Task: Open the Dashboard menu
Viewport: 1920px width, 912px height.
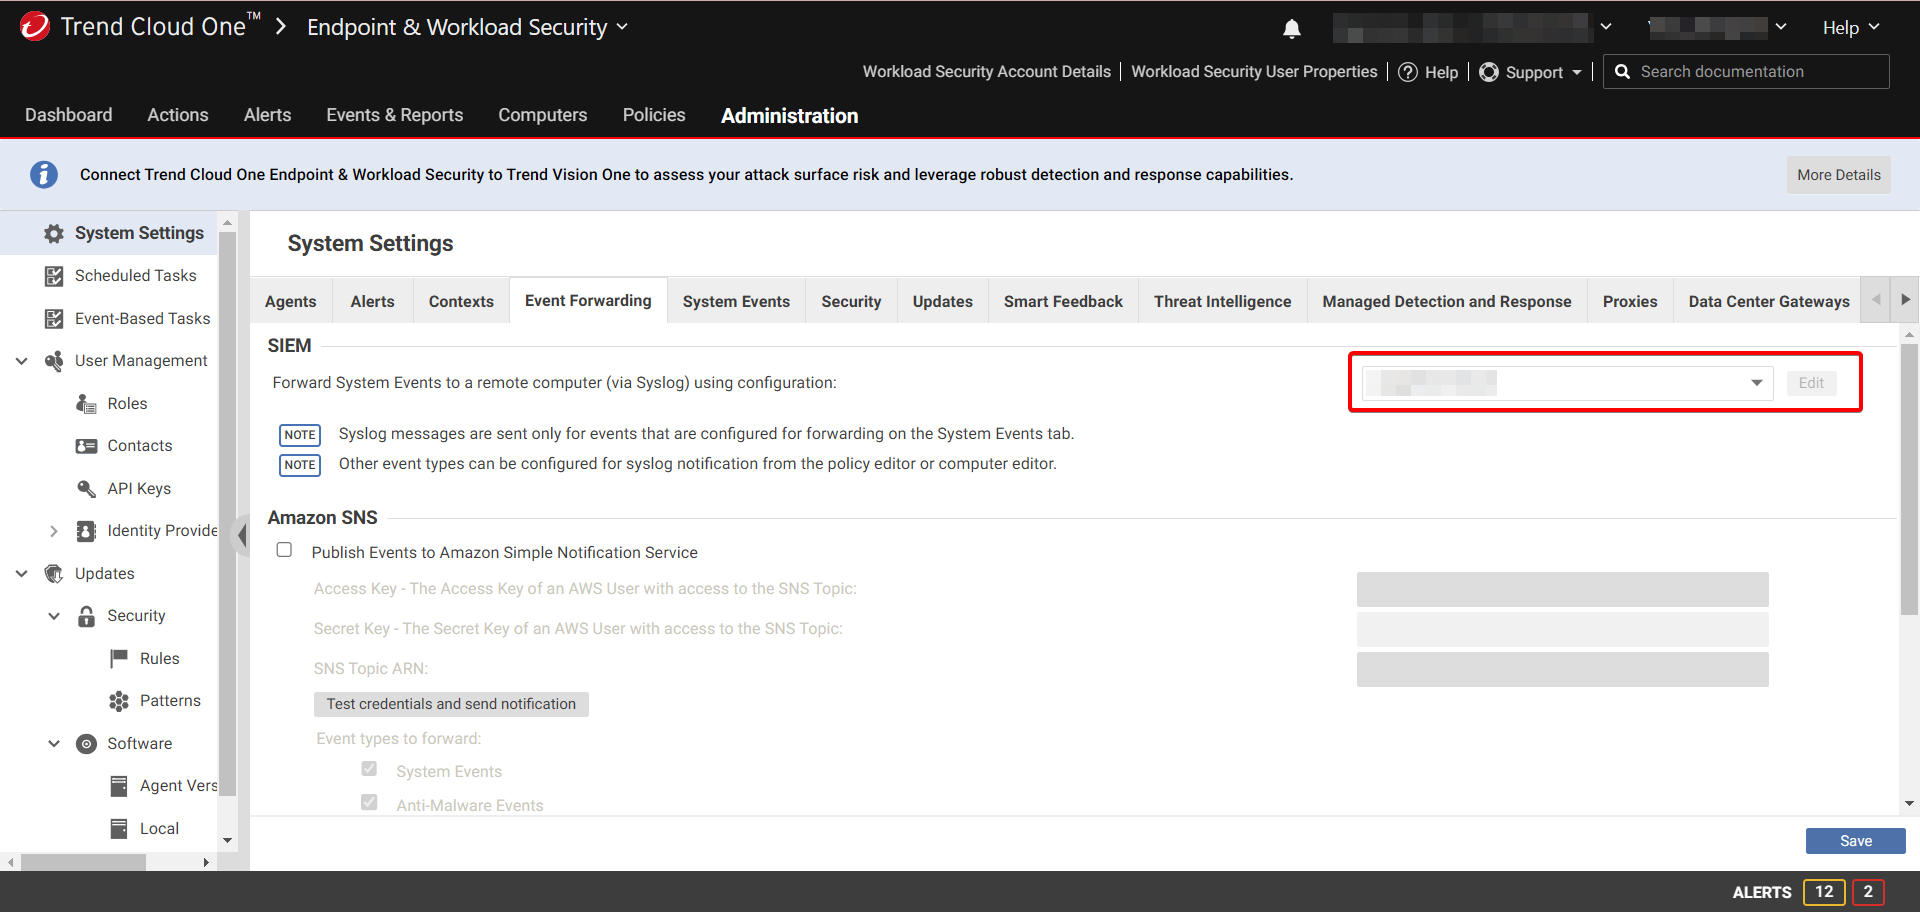Action: [69, 115]
